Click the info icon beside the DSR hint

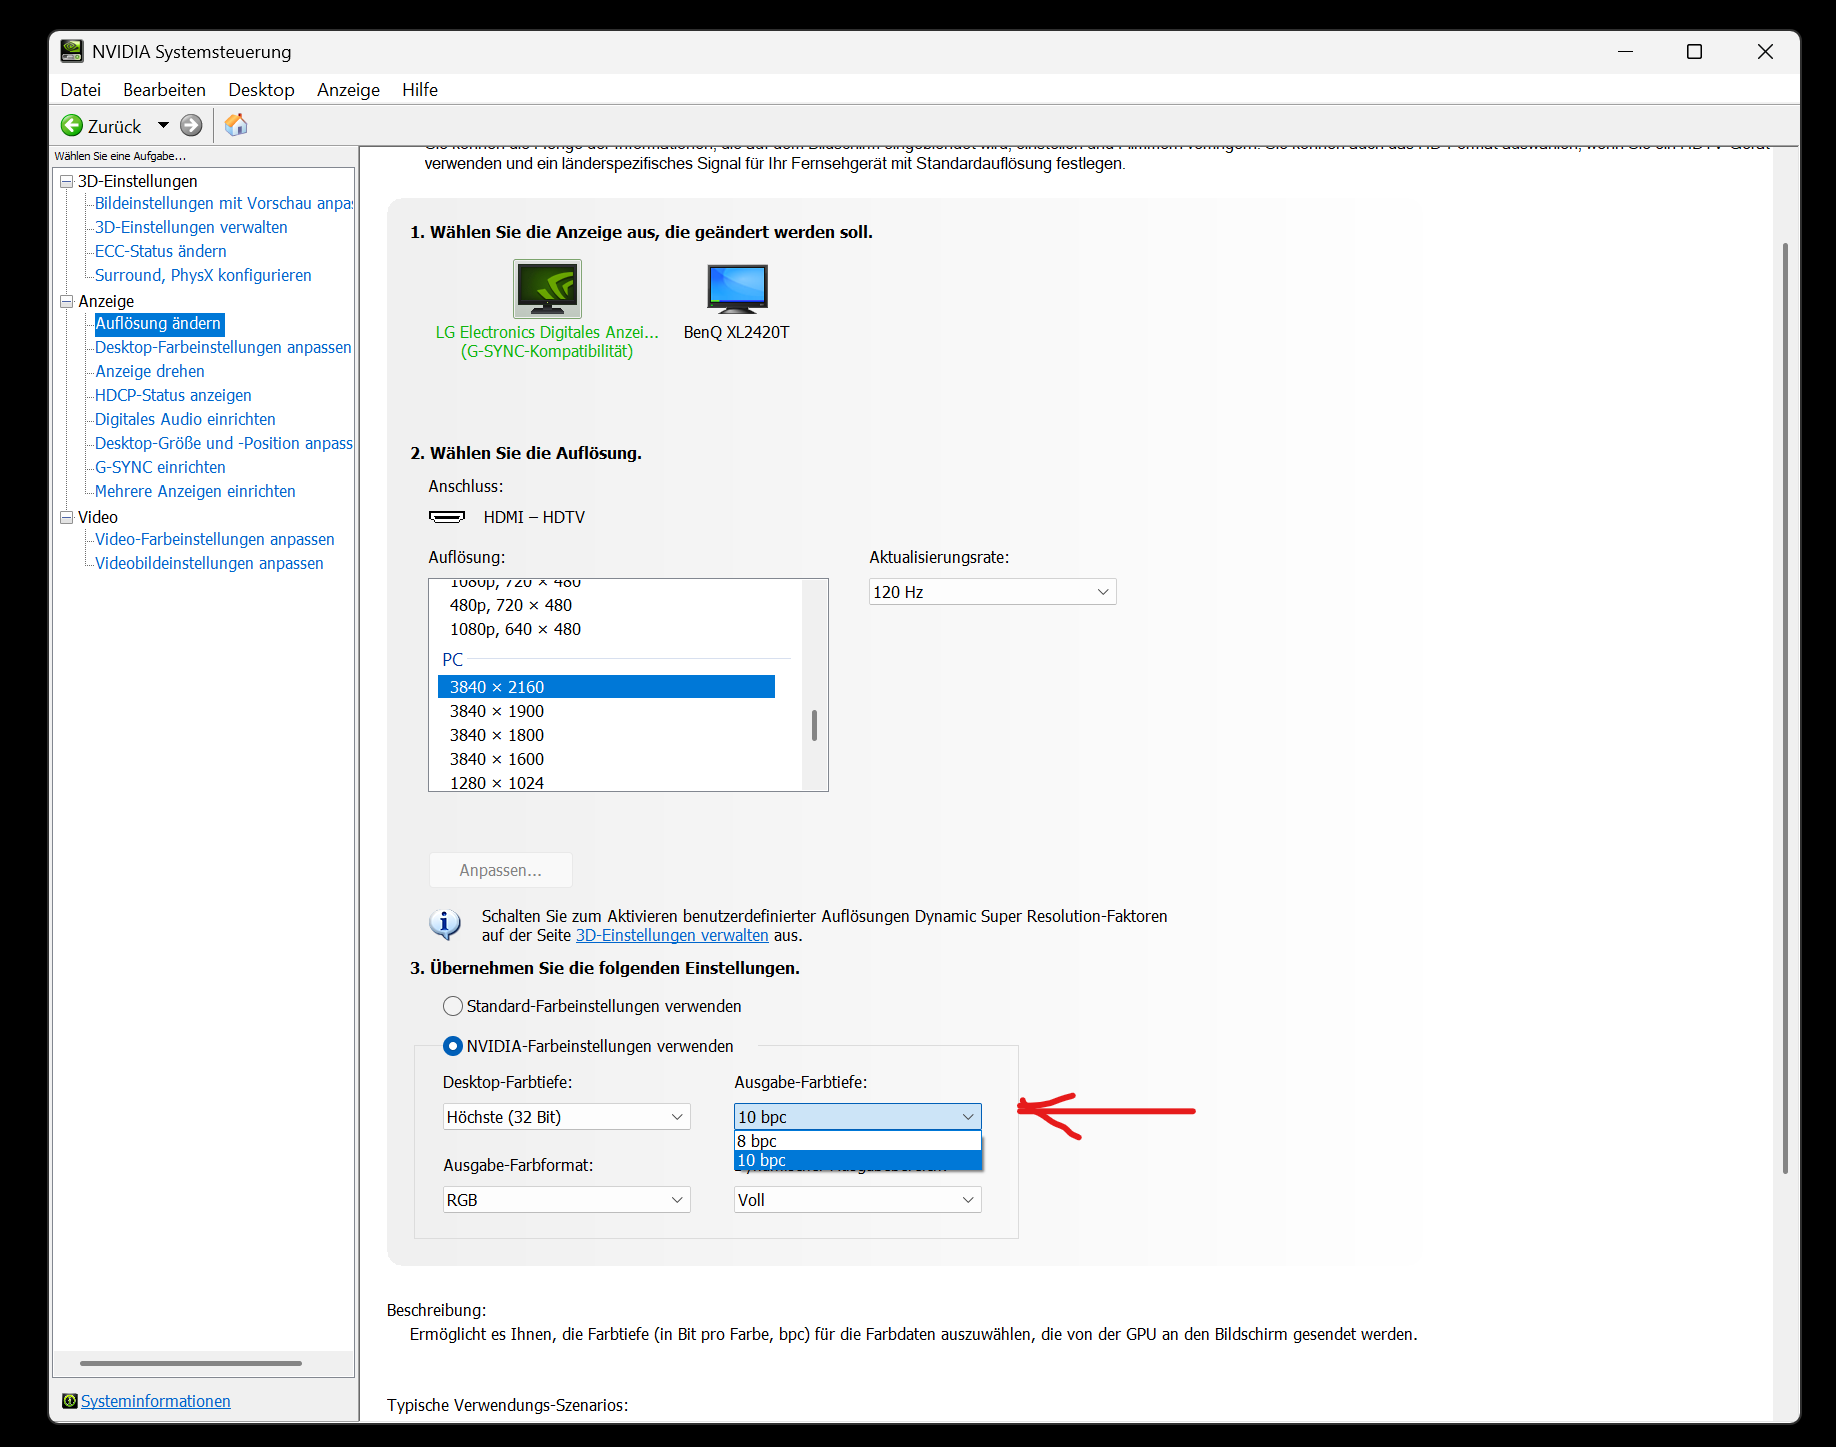pos(445,924)
